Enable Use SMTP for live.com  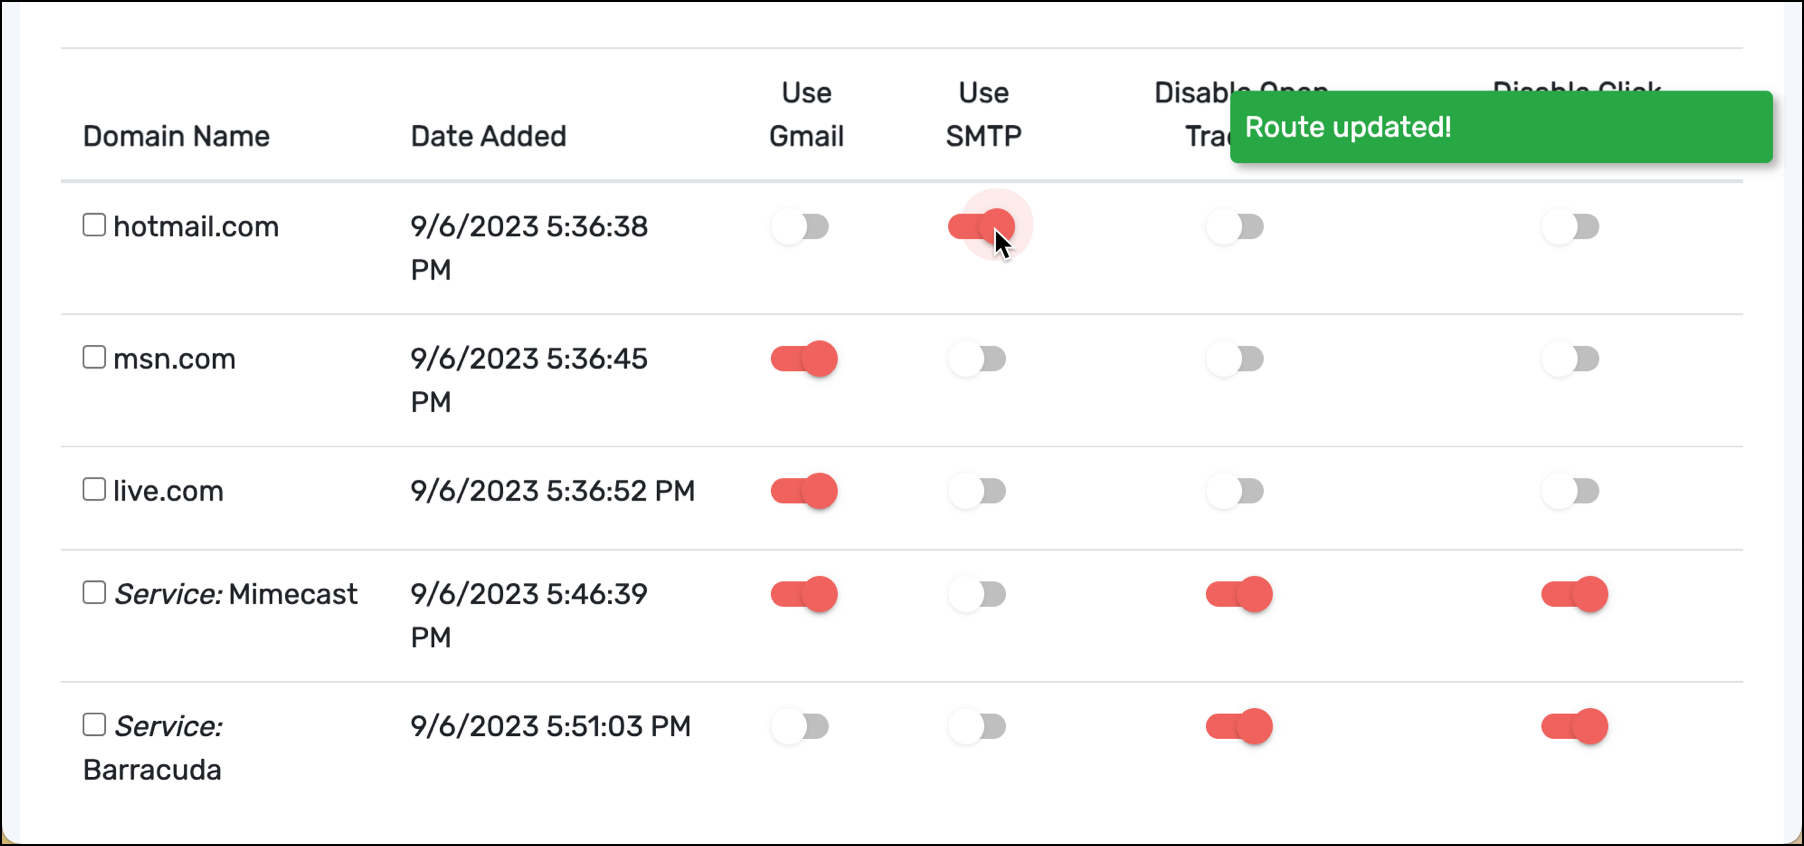point(978,491)
